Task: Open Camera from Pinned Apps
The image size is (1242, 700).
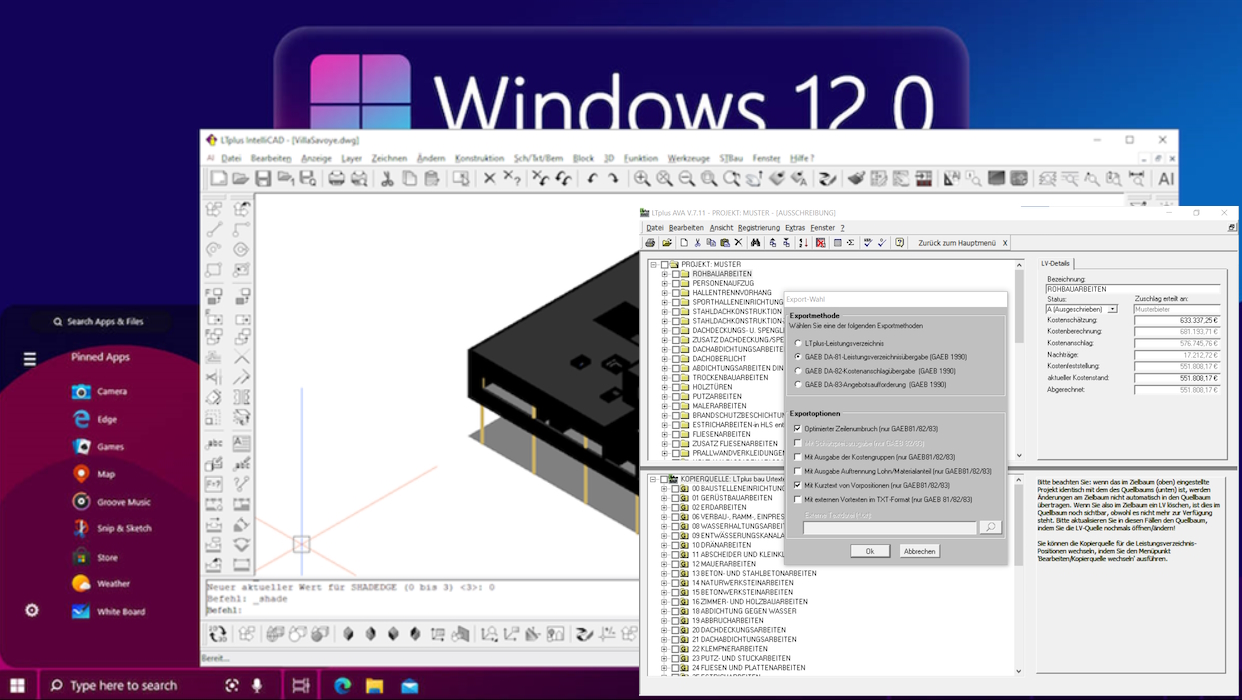Action: pyautogui.click(x=99, y=391)
